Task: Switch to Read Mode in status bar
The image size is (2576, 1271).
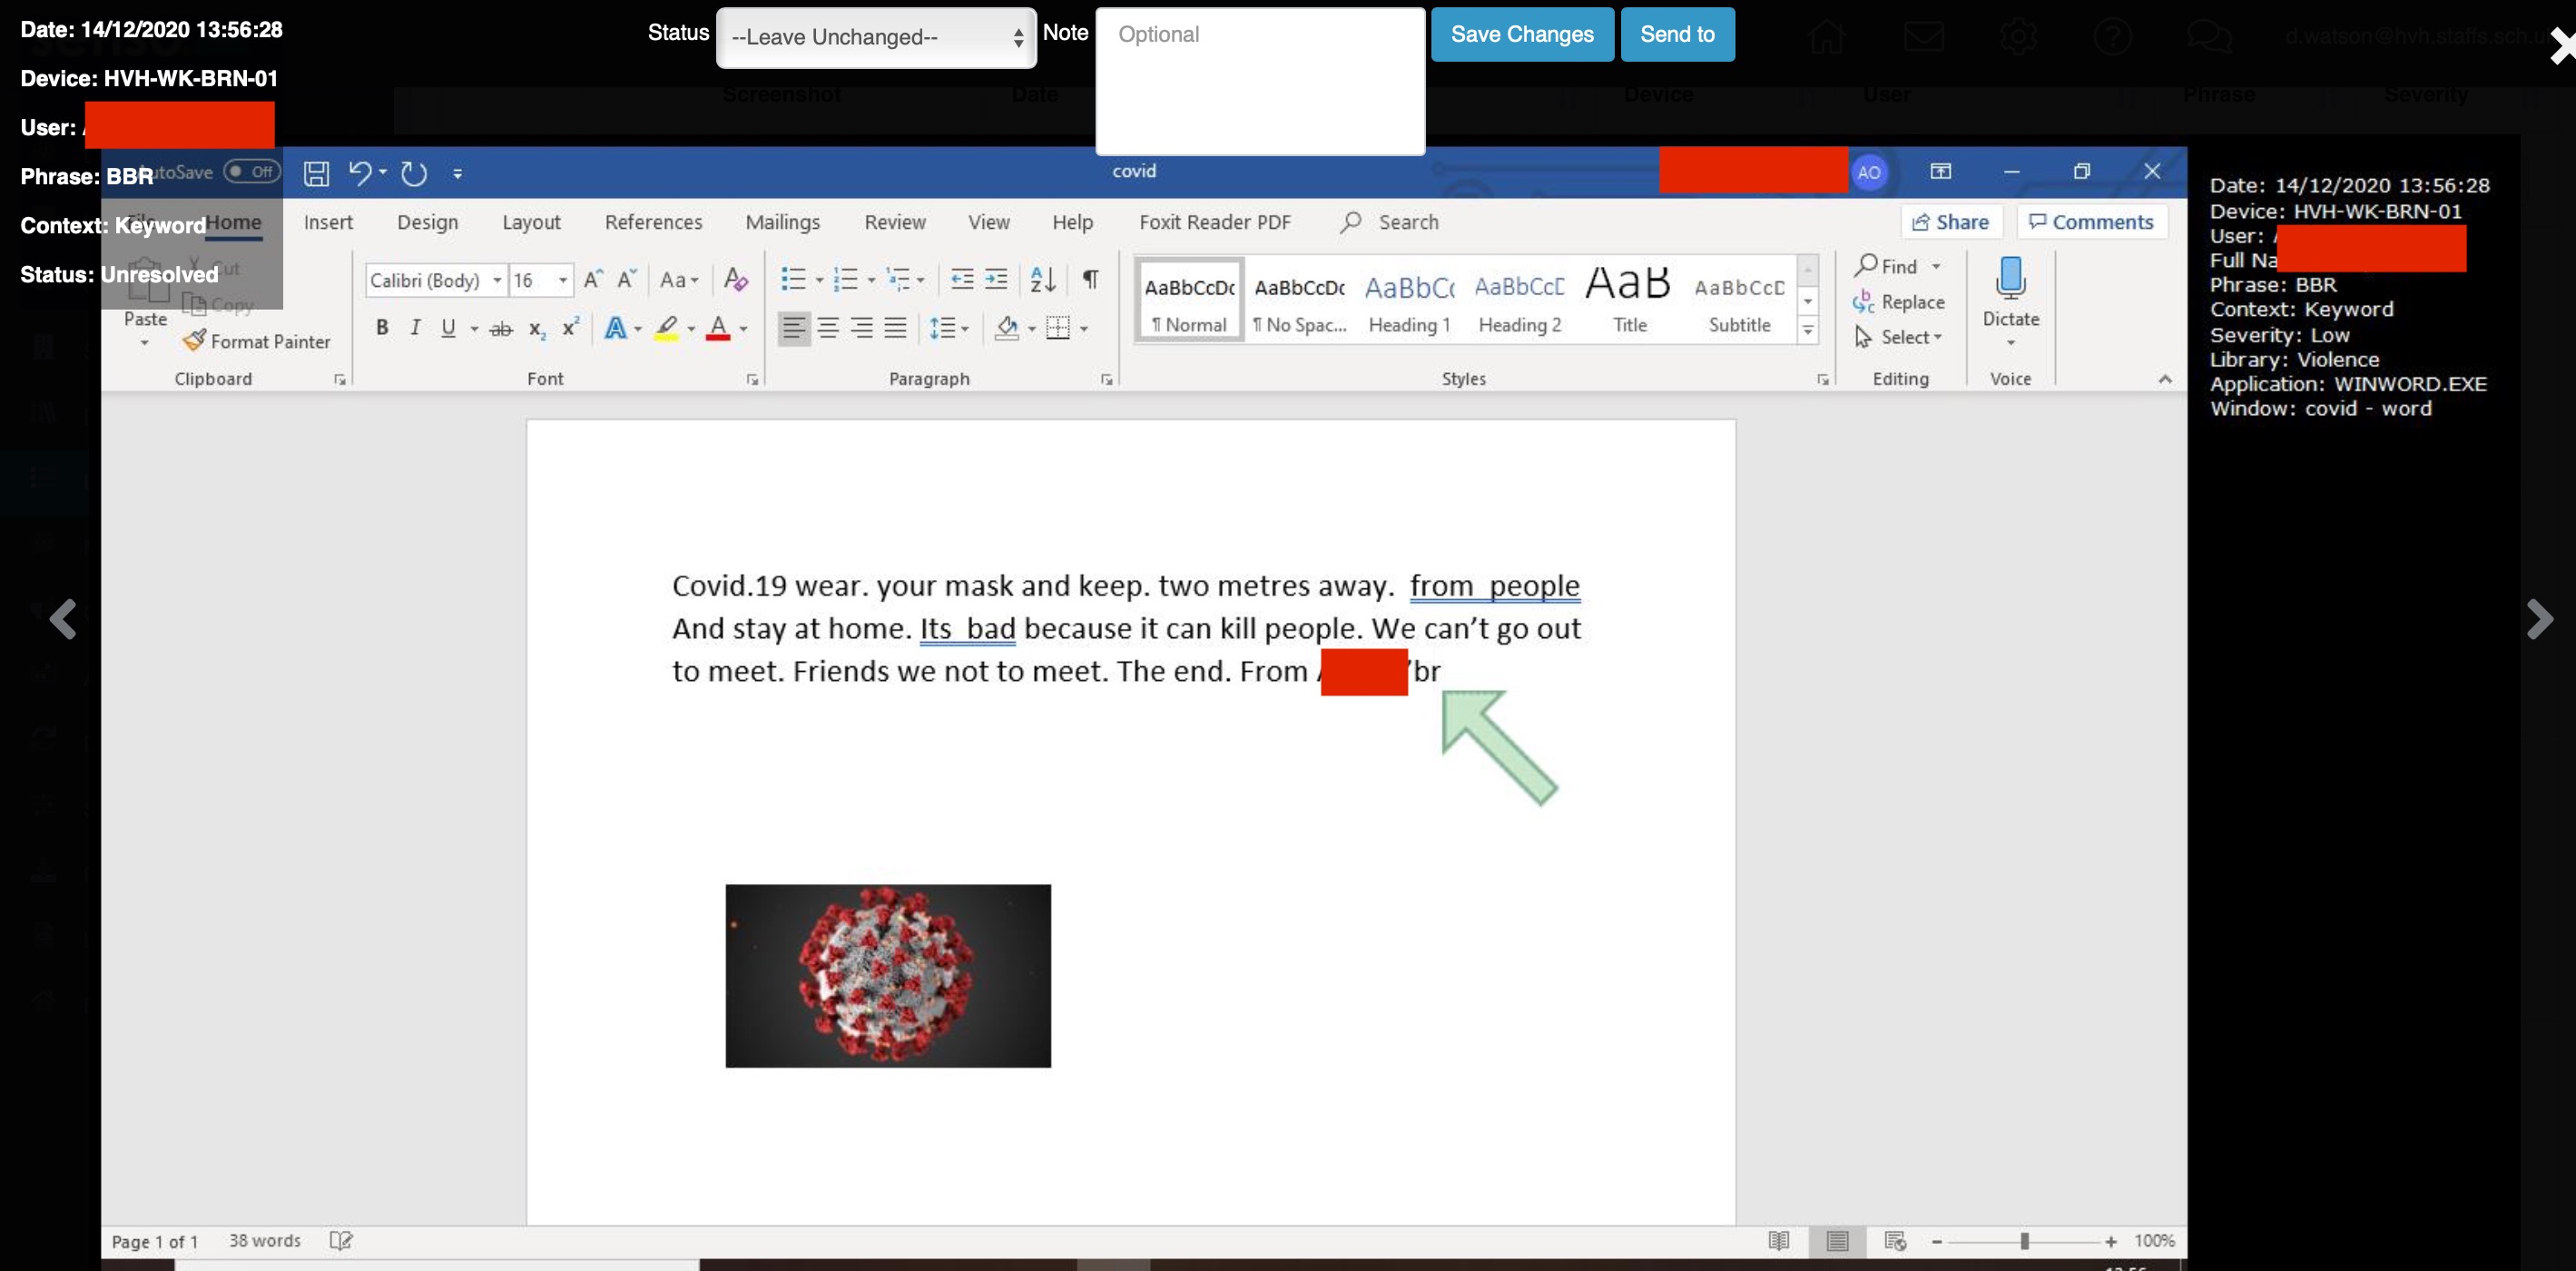Action: click(1778, 1240)
